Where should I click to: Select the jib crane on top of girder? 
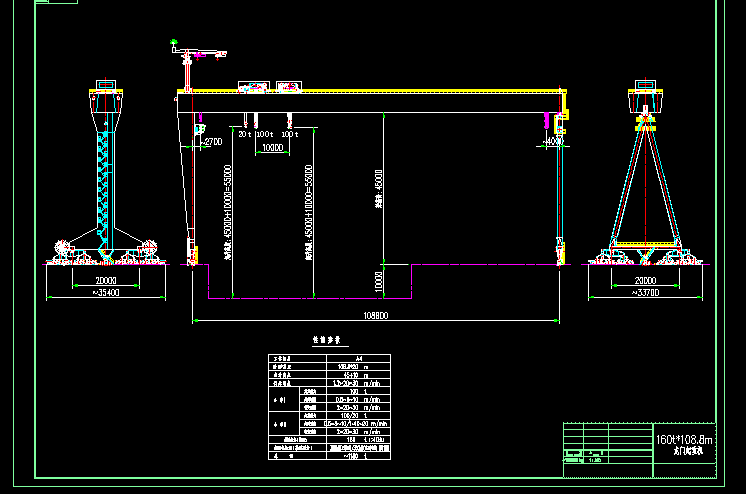click(x=198, y=65)
